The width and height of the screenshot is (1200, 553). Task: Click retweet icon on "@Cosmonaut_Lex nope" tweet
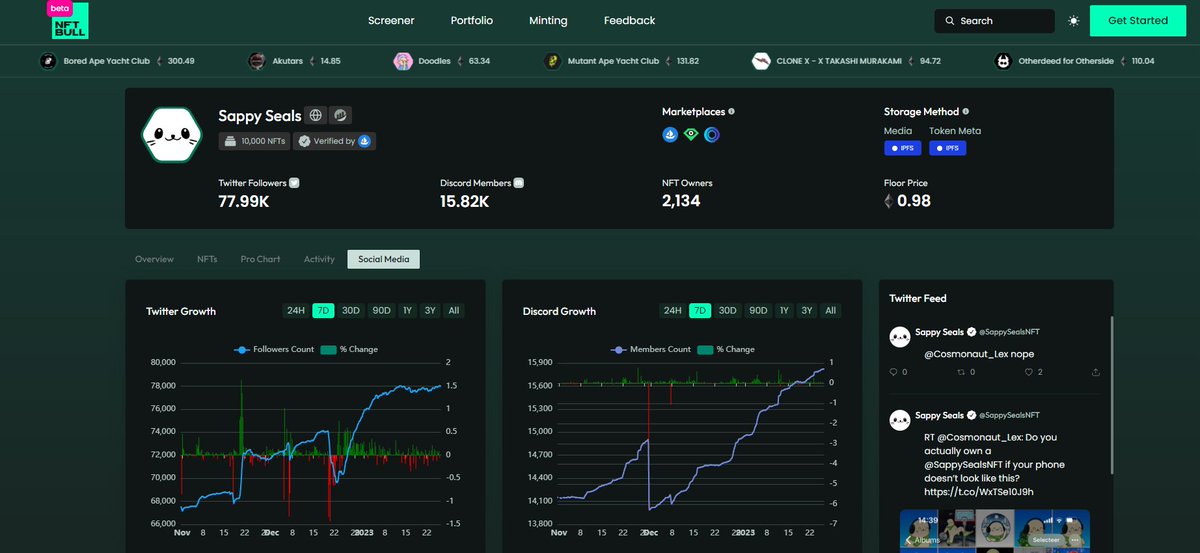coord(961,372)
